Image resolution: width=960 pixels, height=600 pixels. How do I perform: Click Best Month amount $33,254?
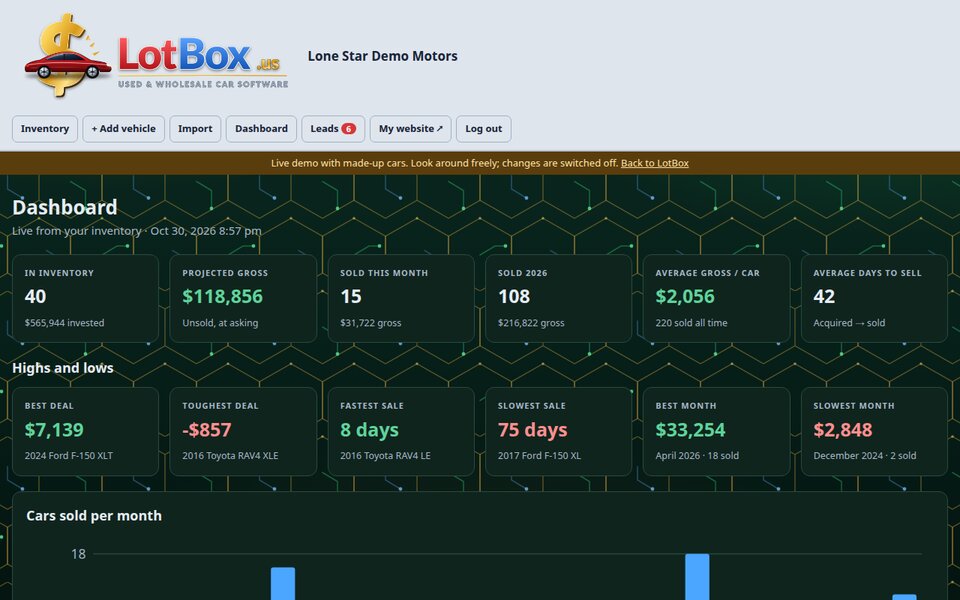coord(690,429)
